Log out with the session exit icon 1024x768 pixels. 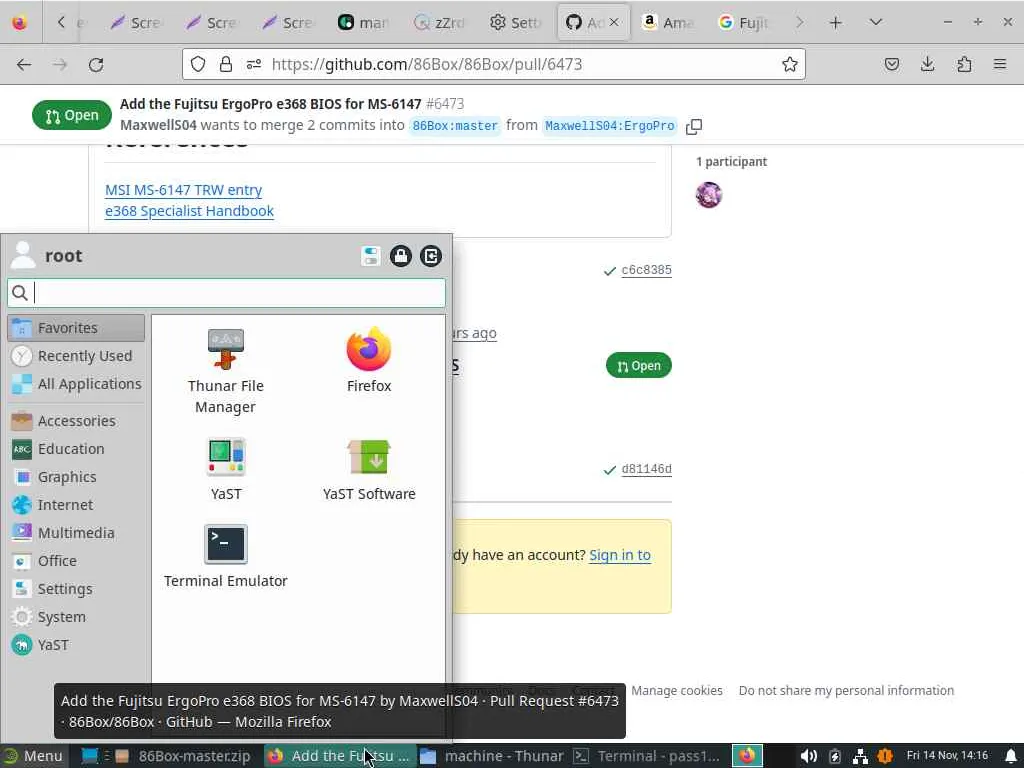pyautogui.click(x=430, y=256)
